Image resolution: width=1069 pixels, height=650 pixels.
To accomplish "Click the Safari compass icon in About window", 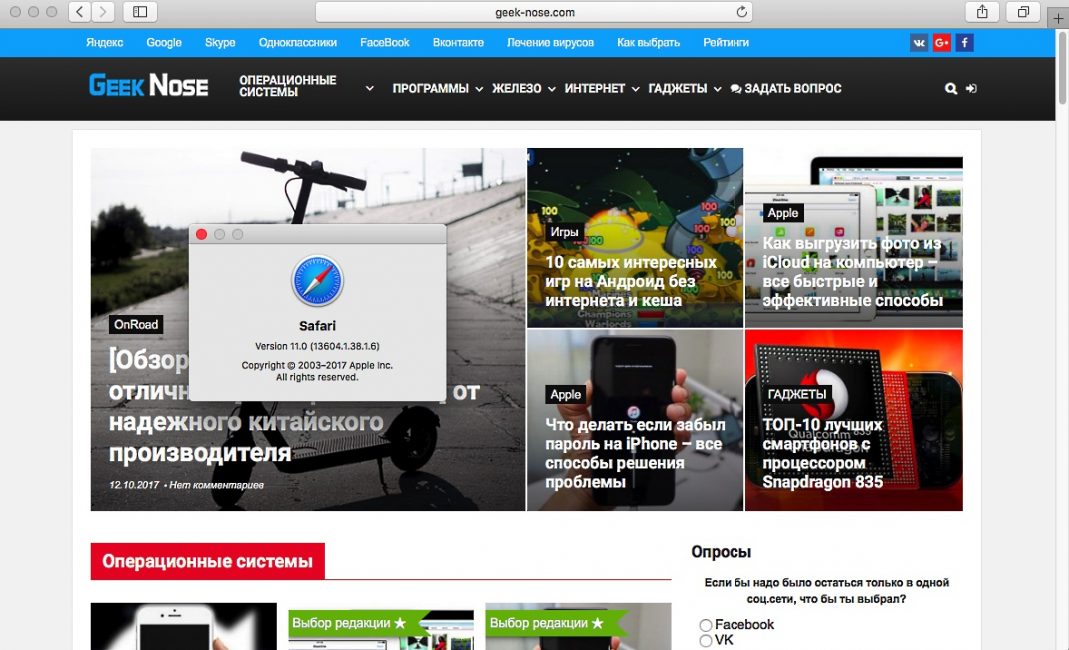I will (317, 281).
